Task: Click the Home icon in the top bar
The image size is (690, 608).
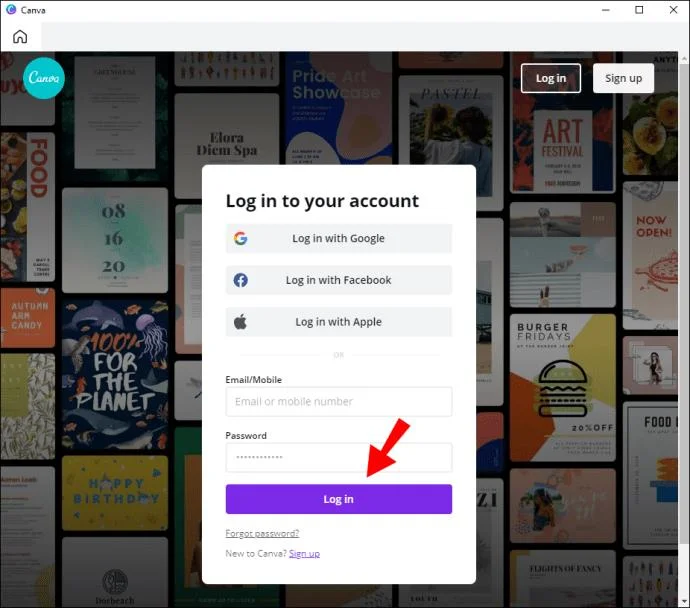Action: (x=20, y=37)
